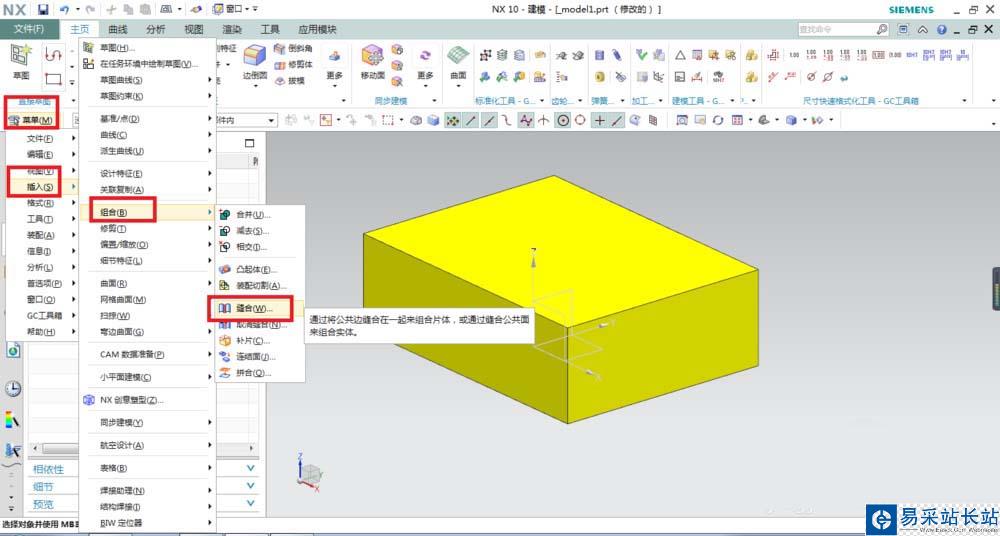Image resolution: width=1000 pixels, height=536 pixels.
Task: Toggle the zigzag curve snap button
Action: 526,120
